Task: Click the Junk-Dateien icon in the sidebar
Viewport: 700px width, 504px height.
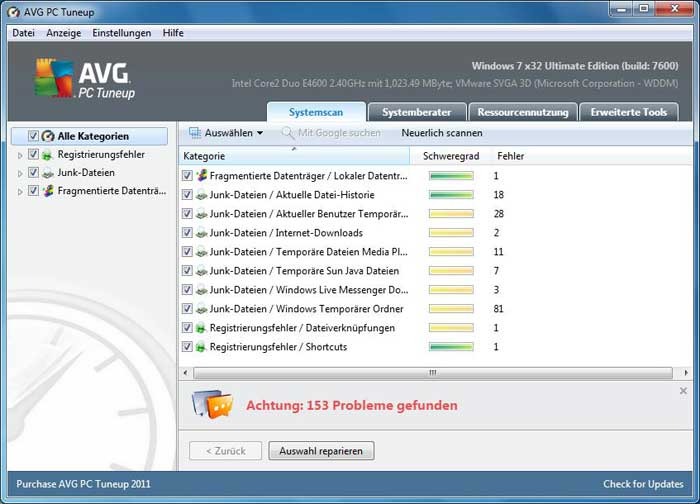Action: pos(47,173)
